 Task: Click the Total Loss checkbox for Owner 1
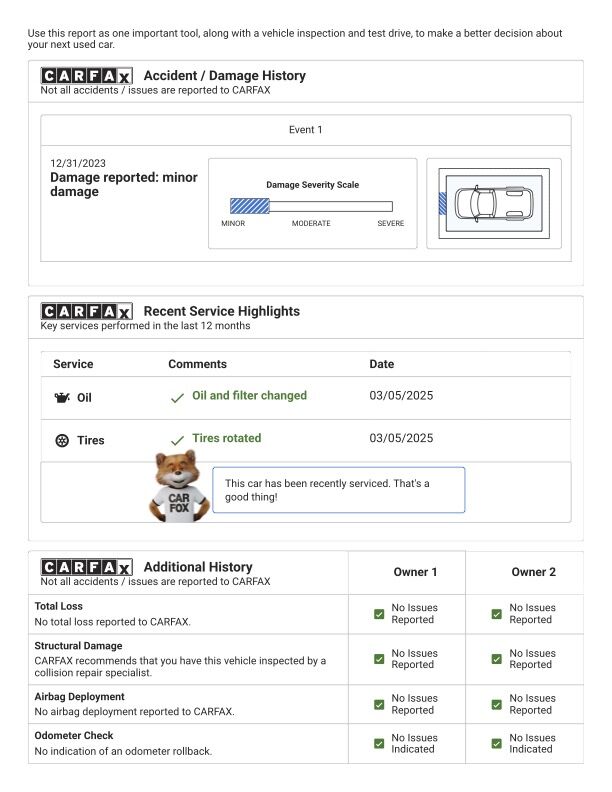pyautogui.click(x=379, y=614)
